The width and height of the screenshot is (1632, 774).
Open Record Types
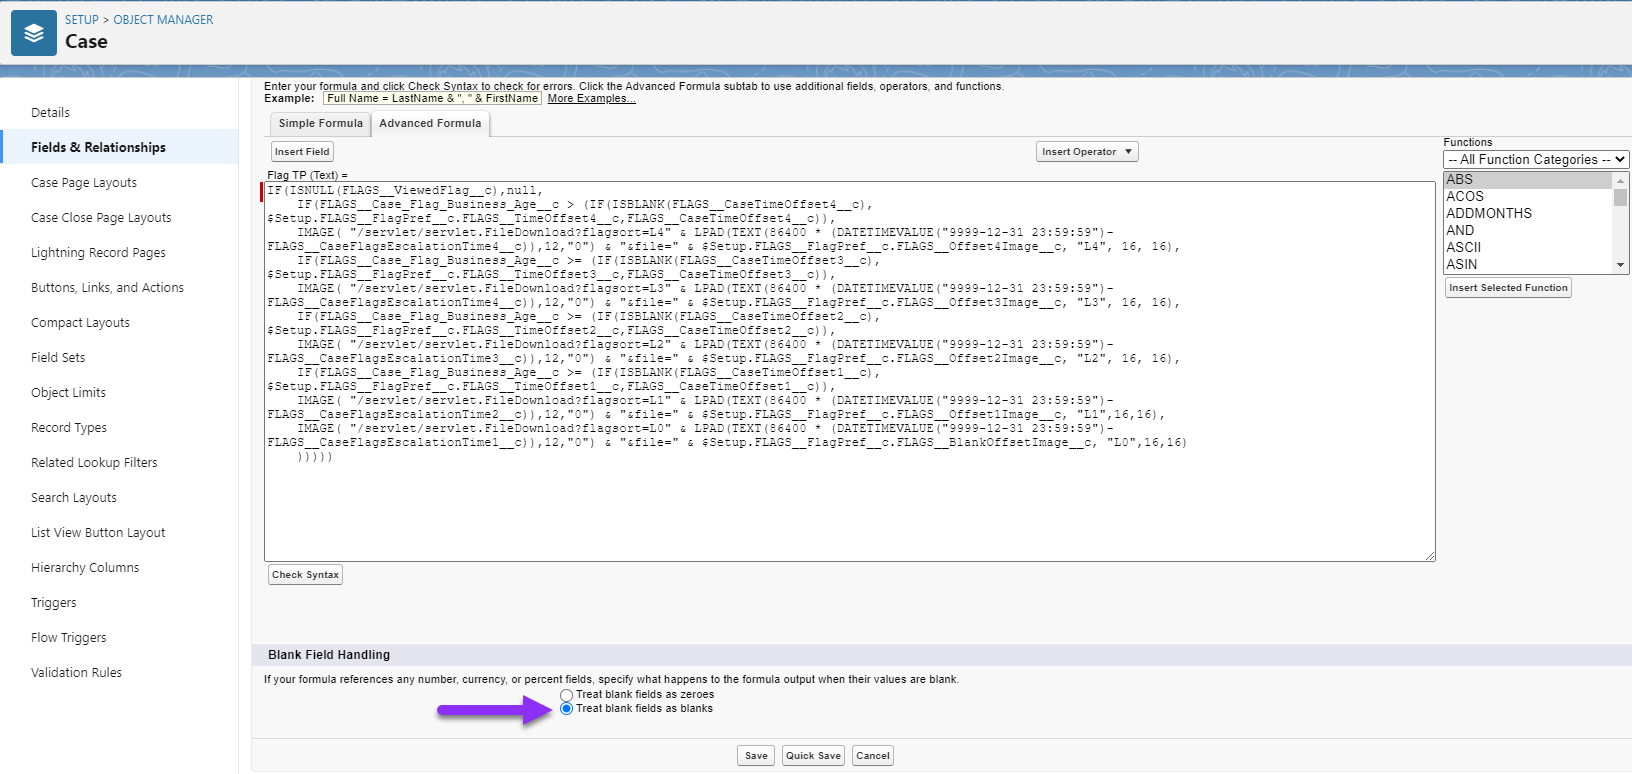pos(69,428)
